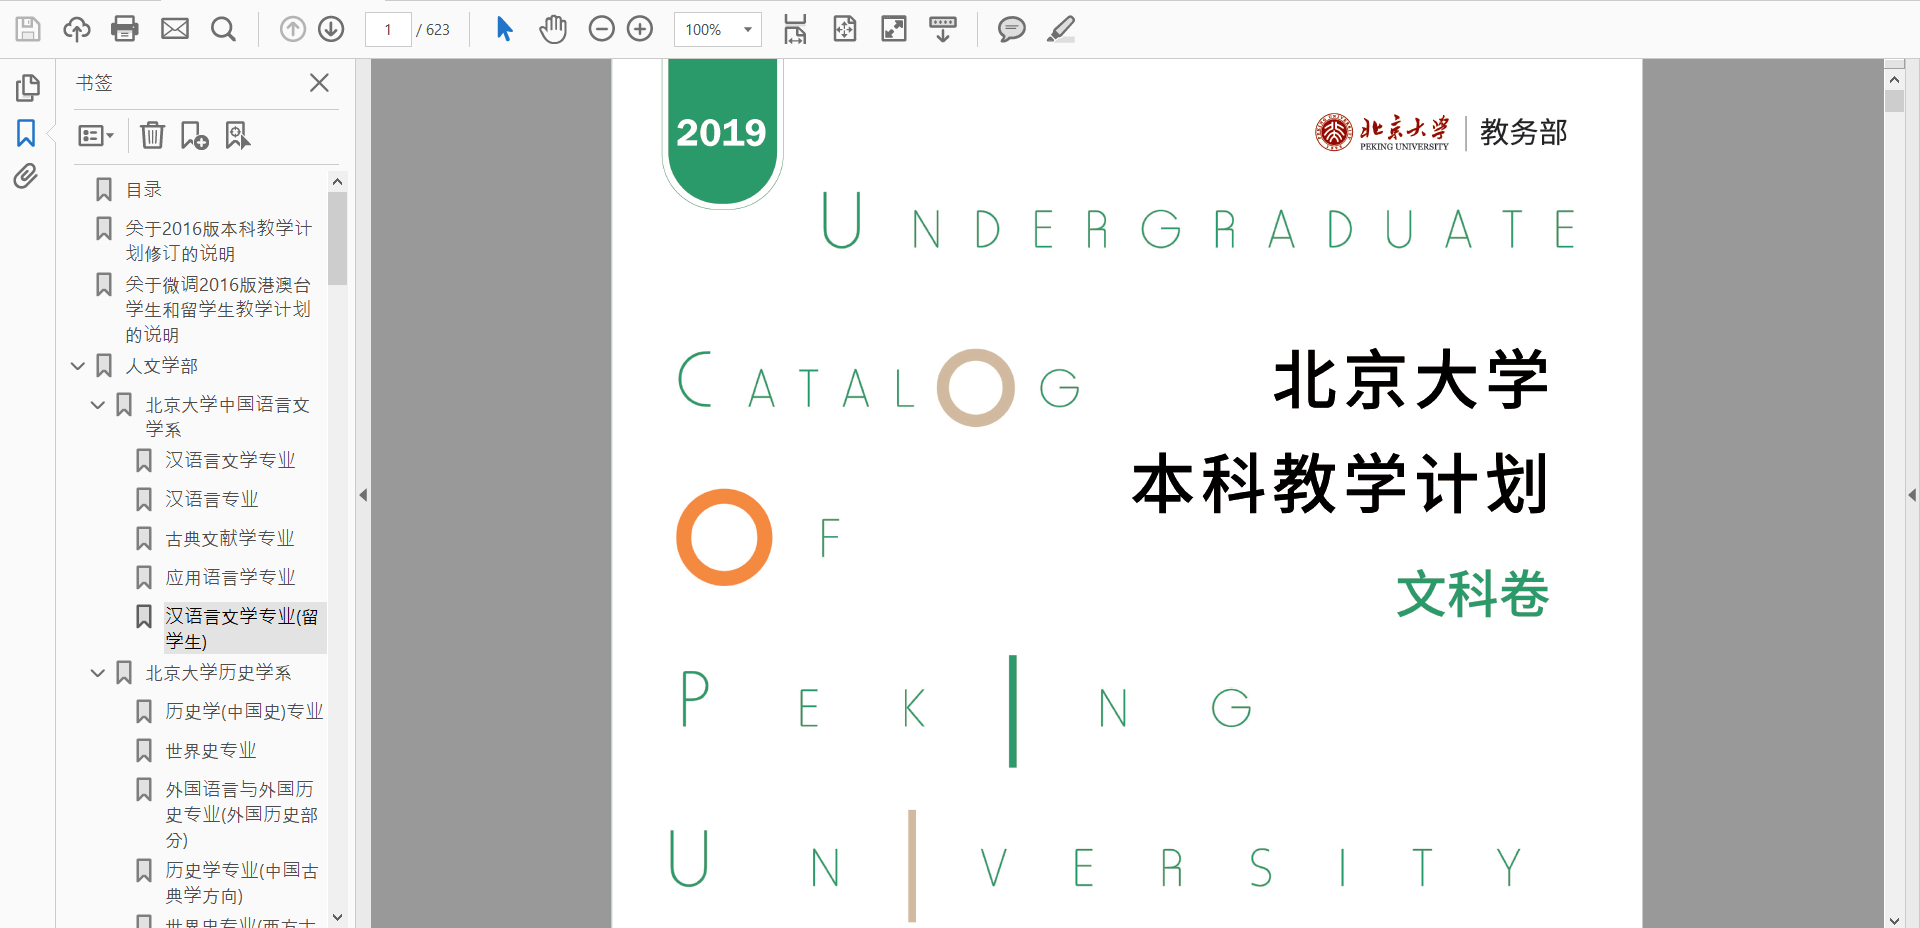Screen dimensions: 1920x928
Task: Click the Save file icon
Action: (28, 29)
